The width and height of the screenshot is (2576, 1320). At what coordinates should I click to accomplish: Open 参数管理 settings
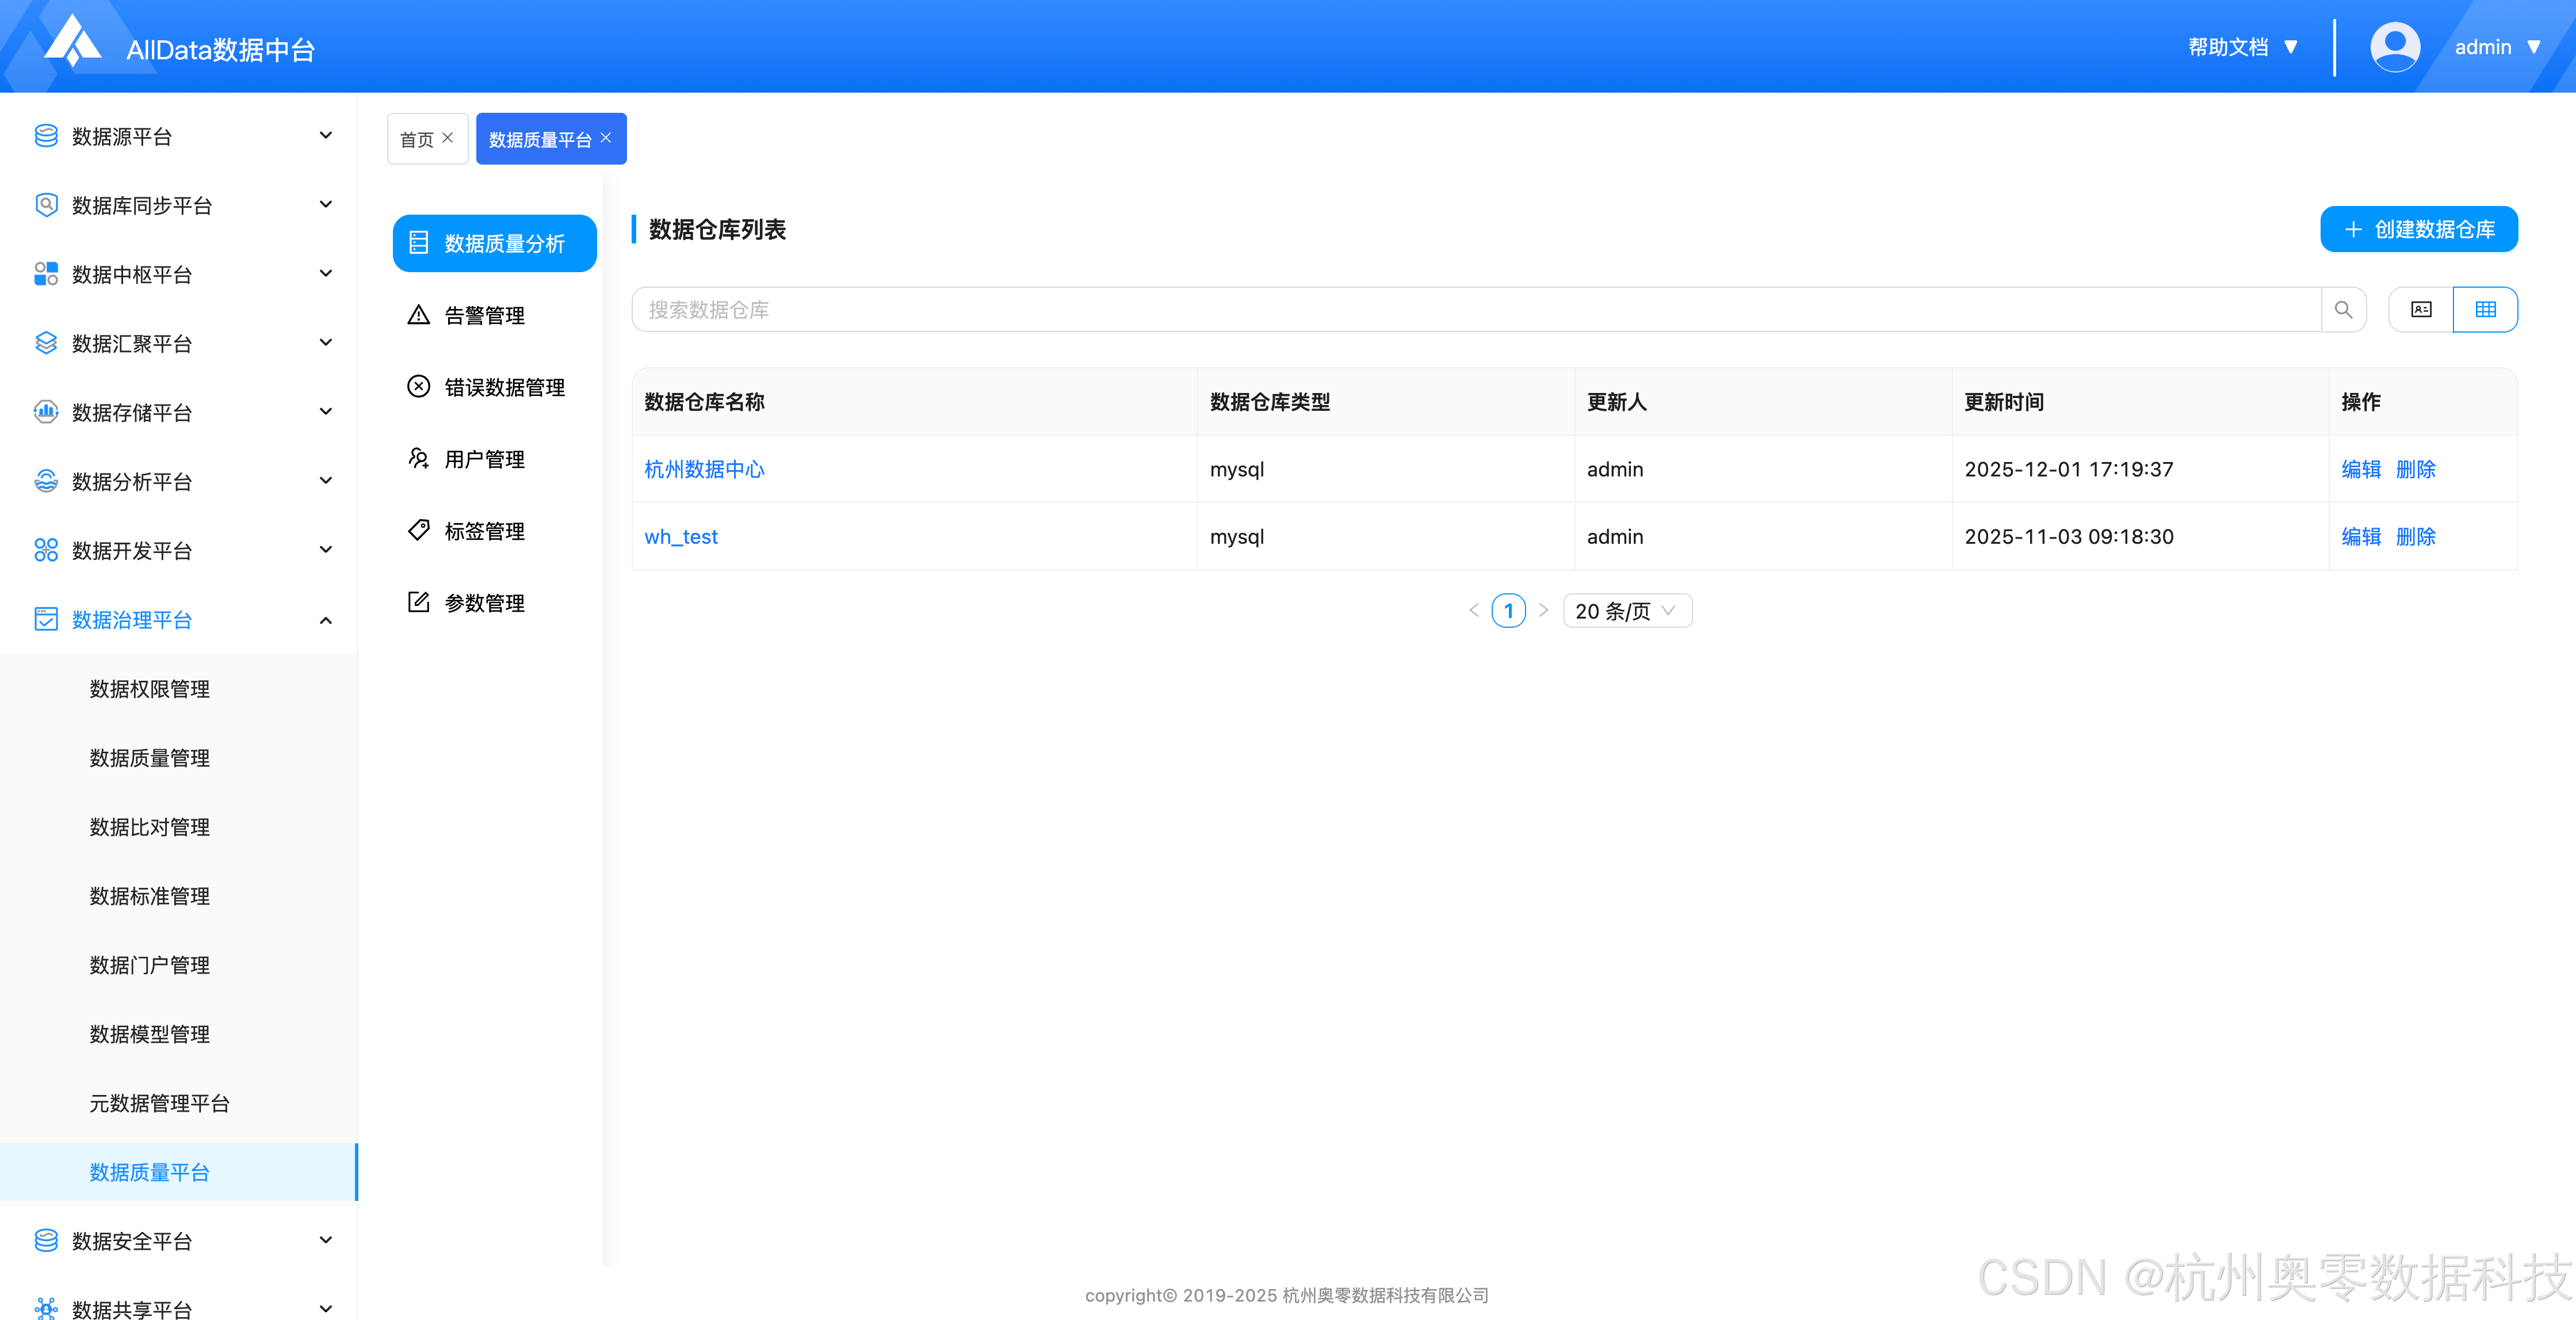click(485, 602)
